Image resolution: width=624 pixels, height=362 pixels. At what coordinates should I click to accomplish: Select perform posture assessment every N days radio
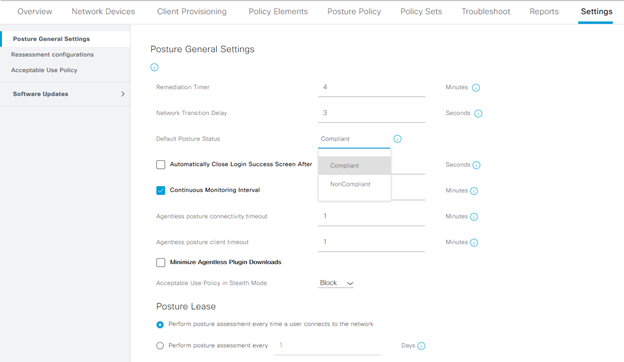(x=160, y=346)
